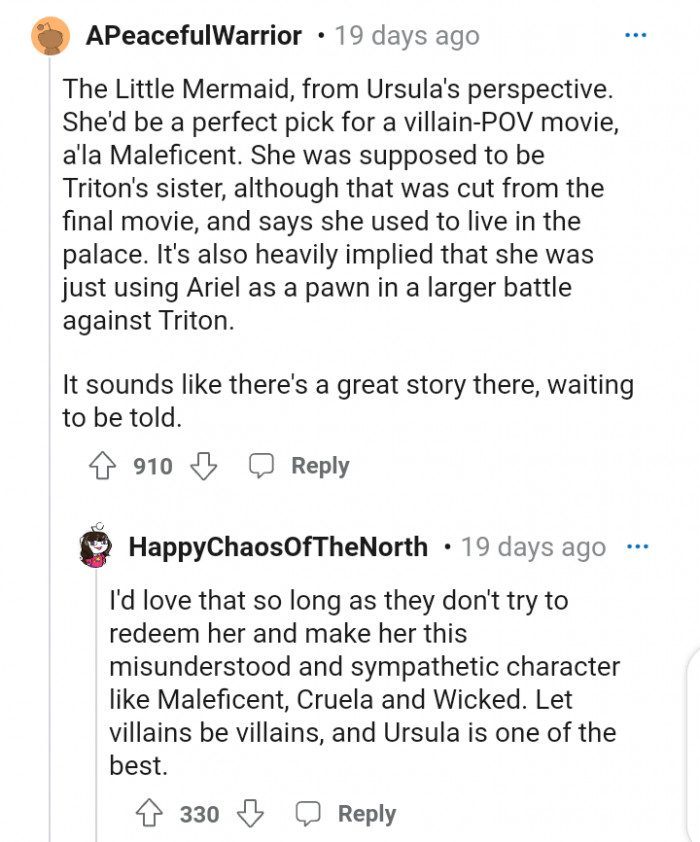Viewport: 700px width, 842px height.
Task: Upvote APeacefulWarrior's comment
Action: [104, 465]
